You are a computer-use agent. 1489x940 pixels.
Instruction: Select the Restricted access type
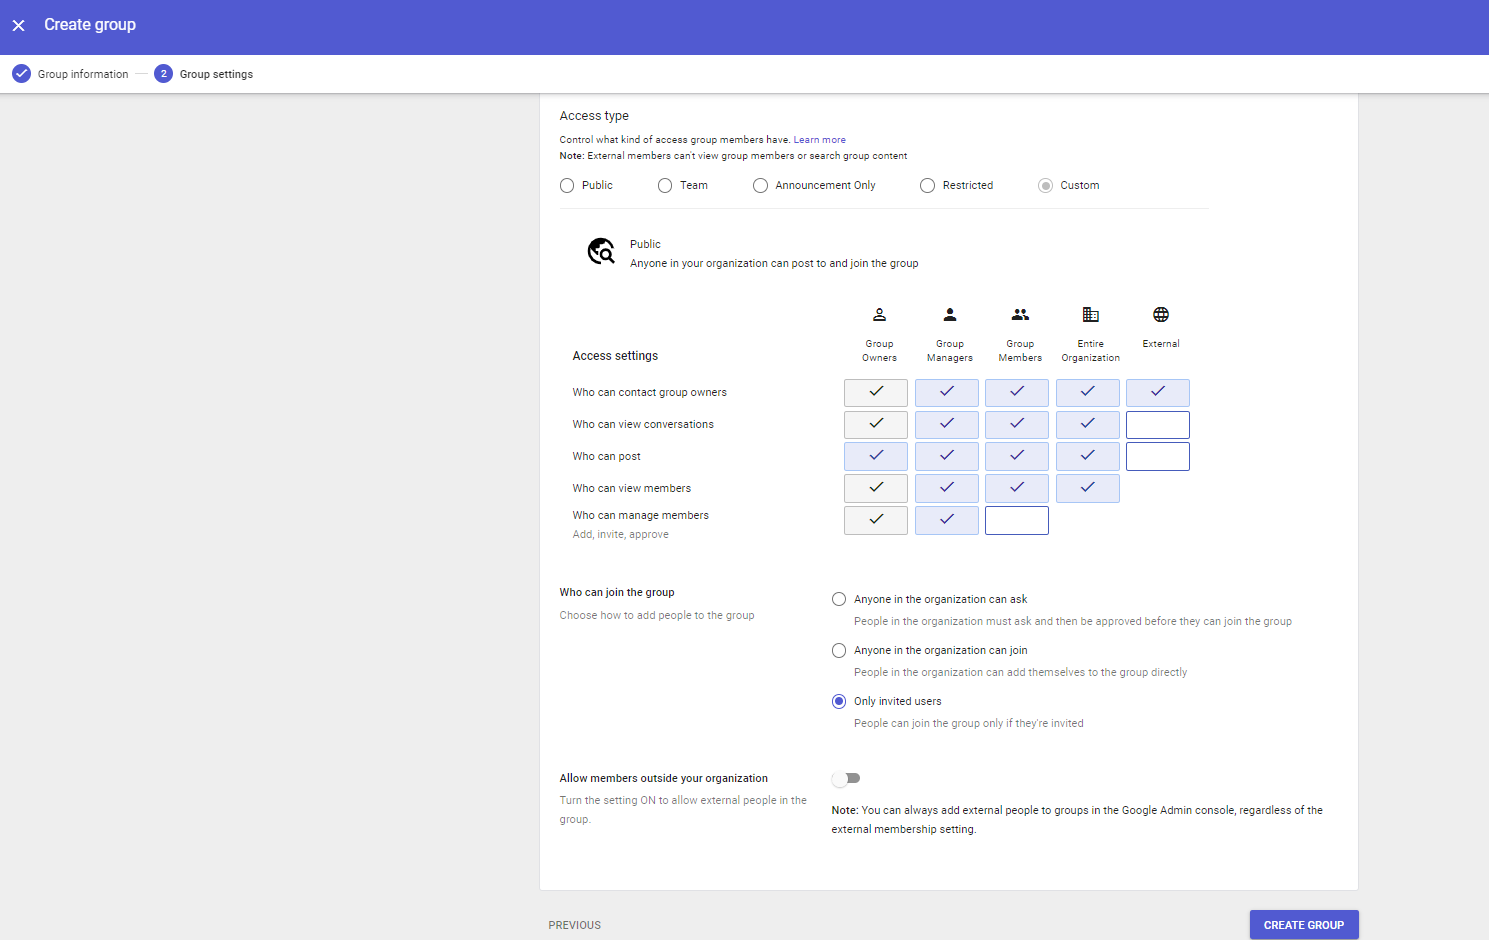coord(927,185)
